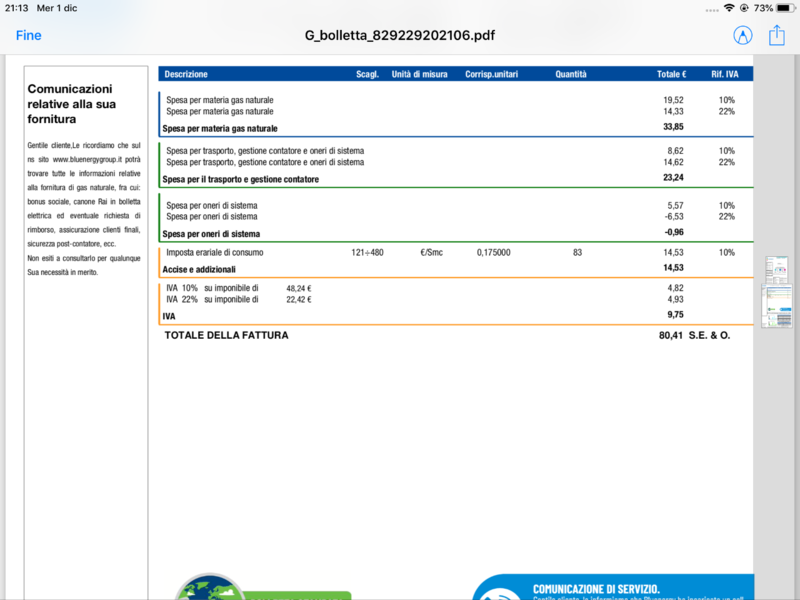Tap Fine to close the PDF
Screen dimensions: 800x600
pyautogui.click(x=28, y=36)
